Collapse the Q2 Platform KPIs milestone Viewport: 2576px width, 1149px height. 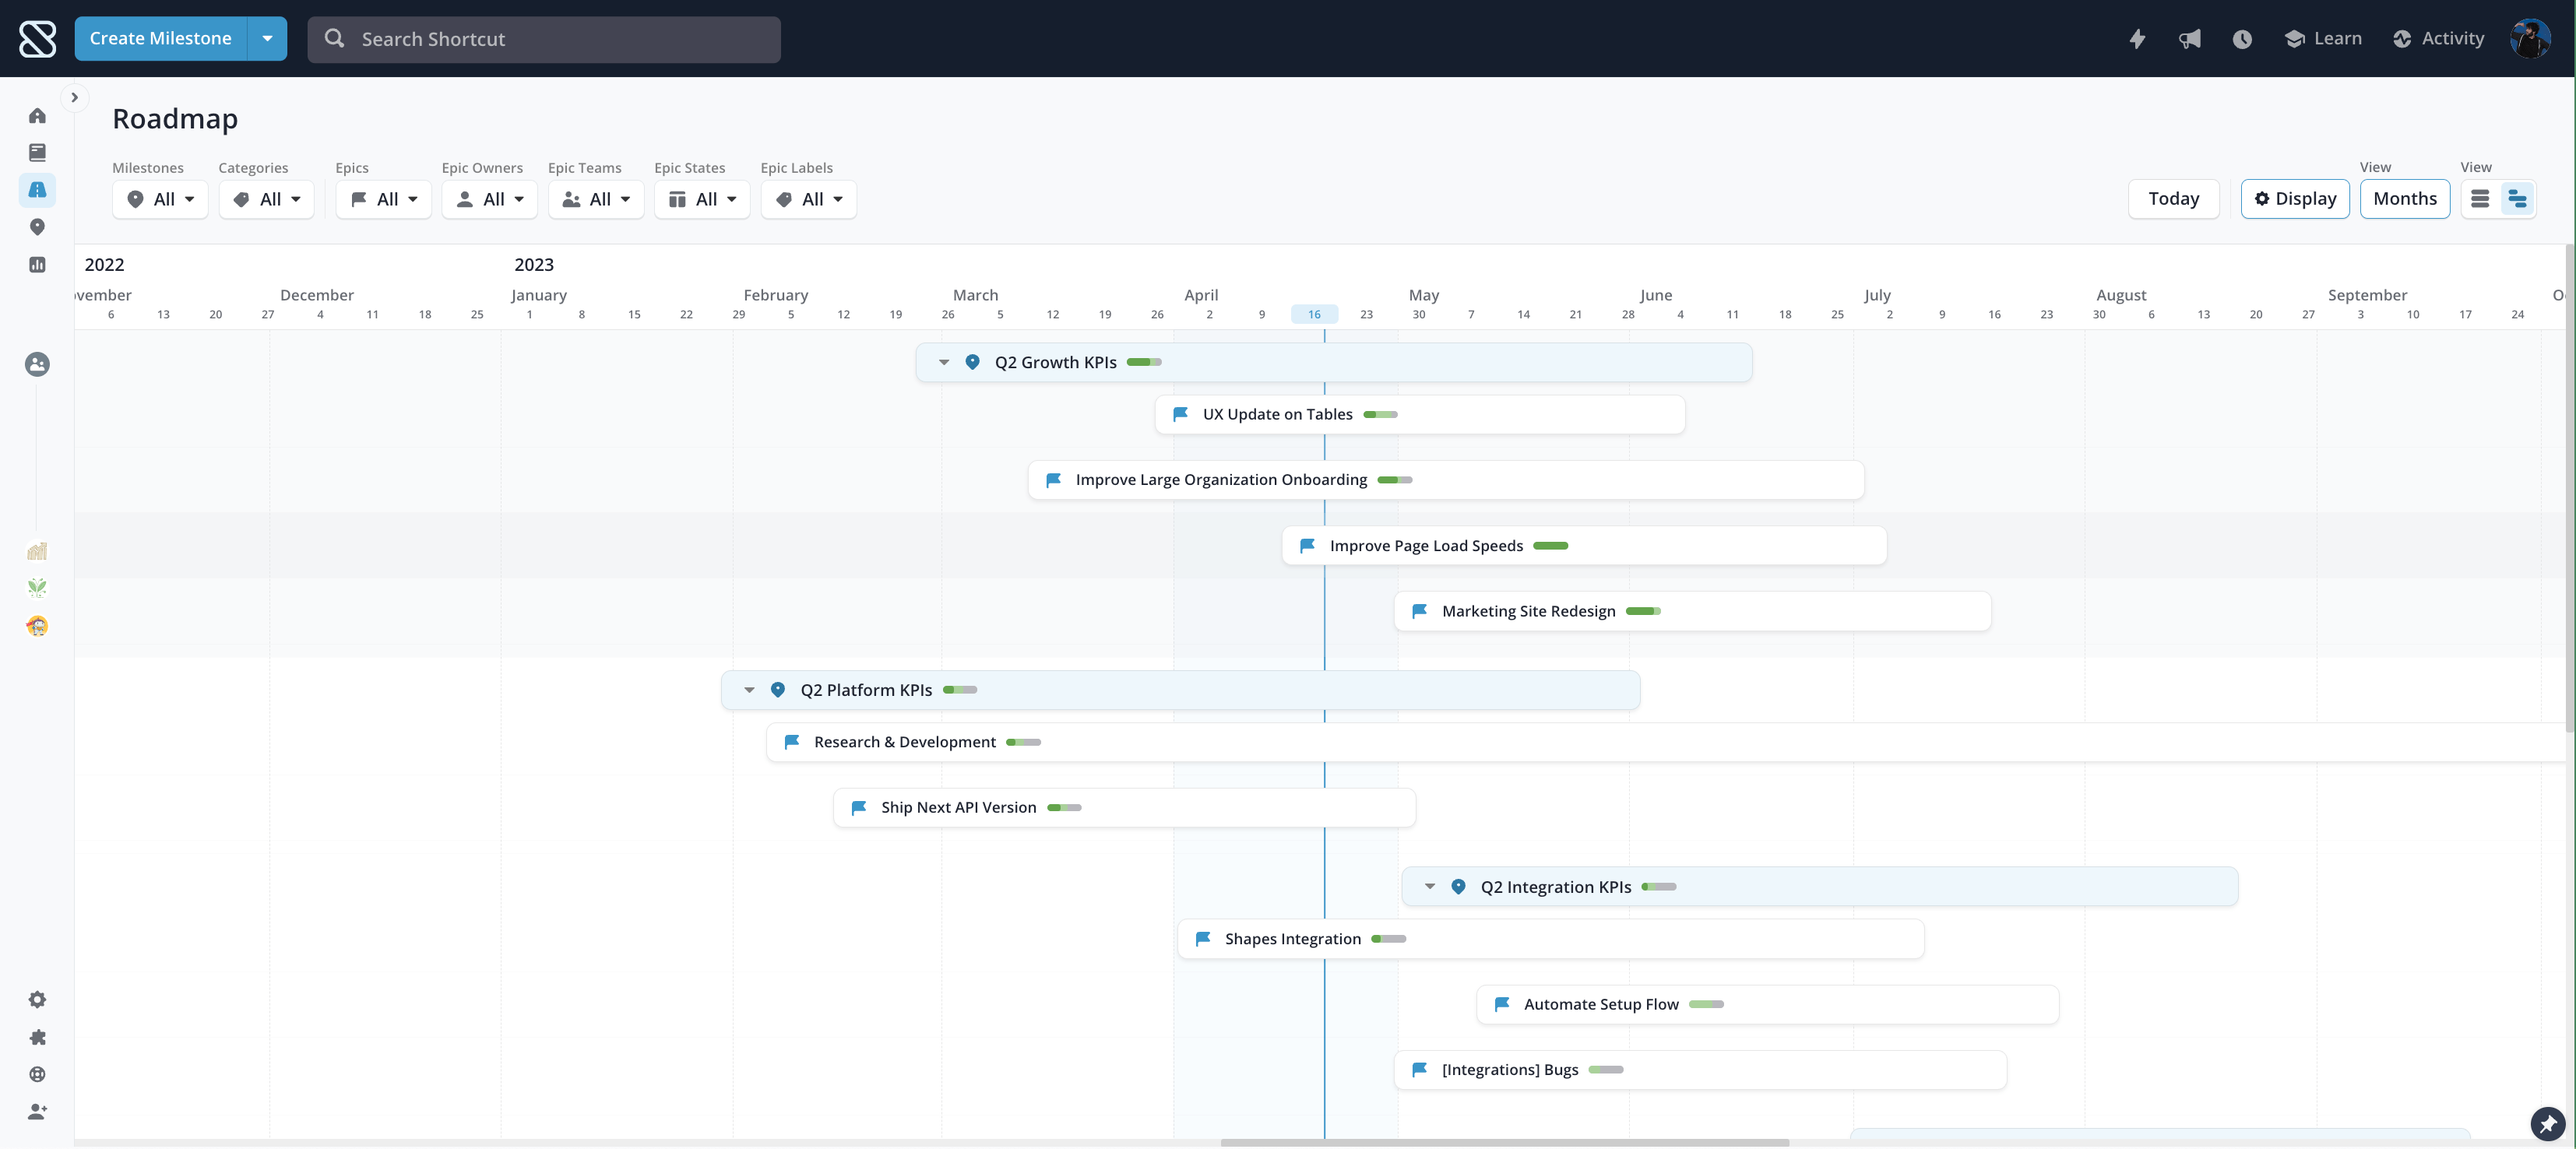point(749,690)
